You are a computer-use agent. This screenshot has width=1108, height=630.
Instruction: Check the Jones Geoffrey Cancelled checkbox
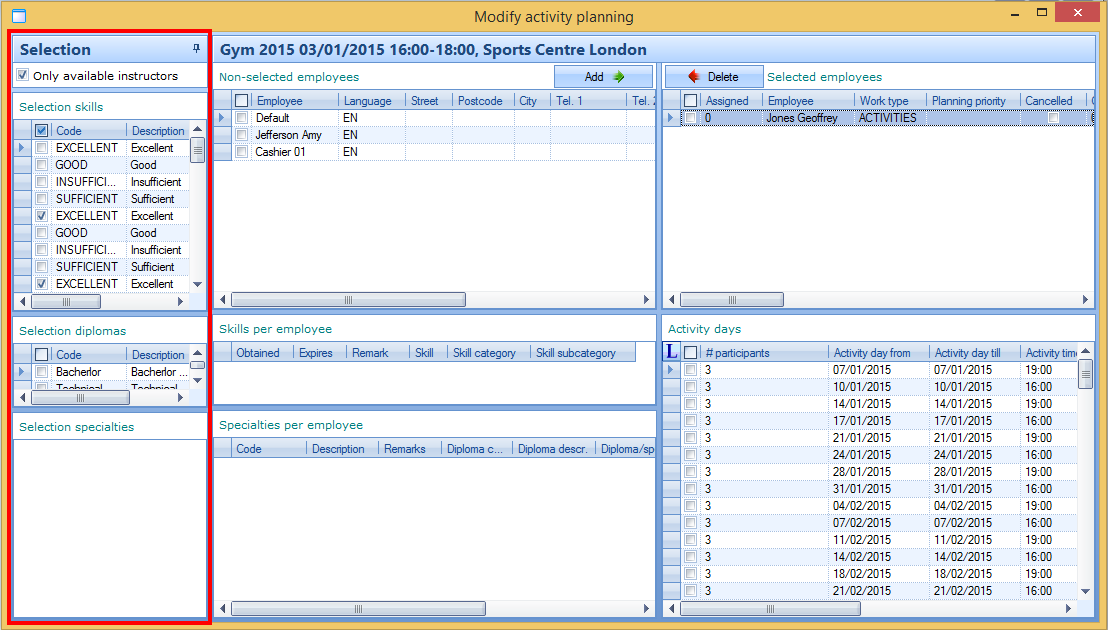1053,118
